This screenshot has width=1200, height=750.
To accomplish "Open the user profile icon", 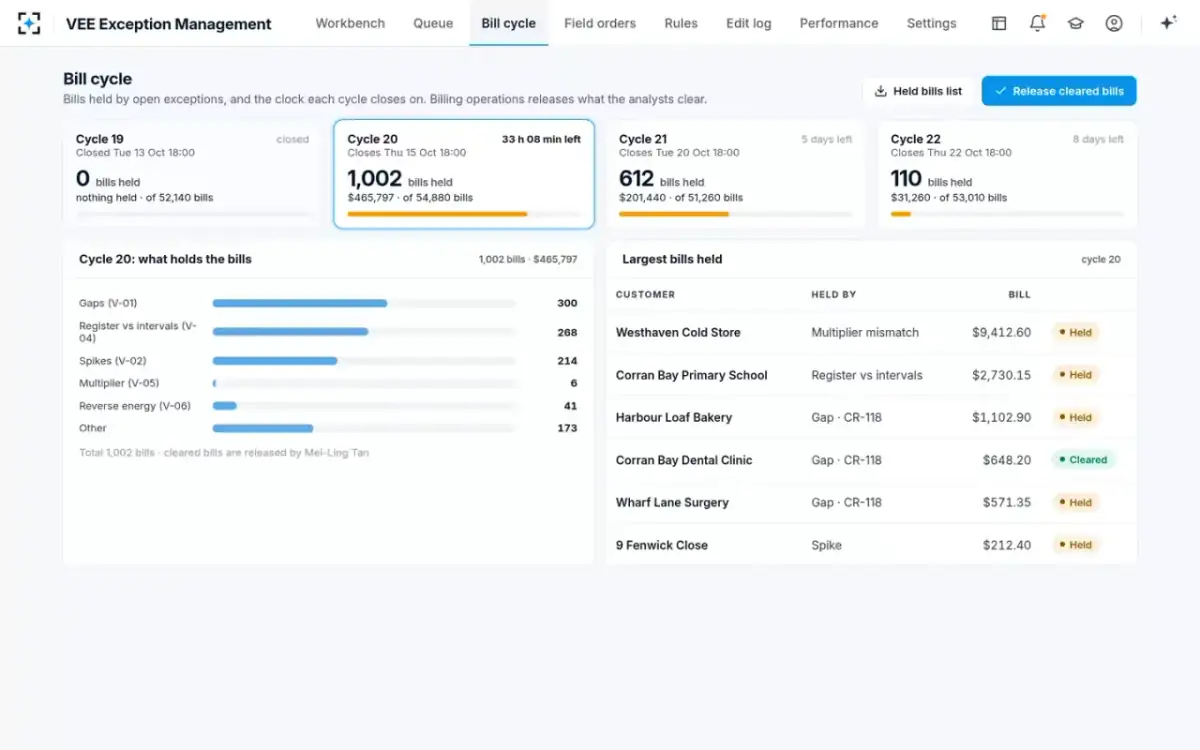I will point(1114,23).
